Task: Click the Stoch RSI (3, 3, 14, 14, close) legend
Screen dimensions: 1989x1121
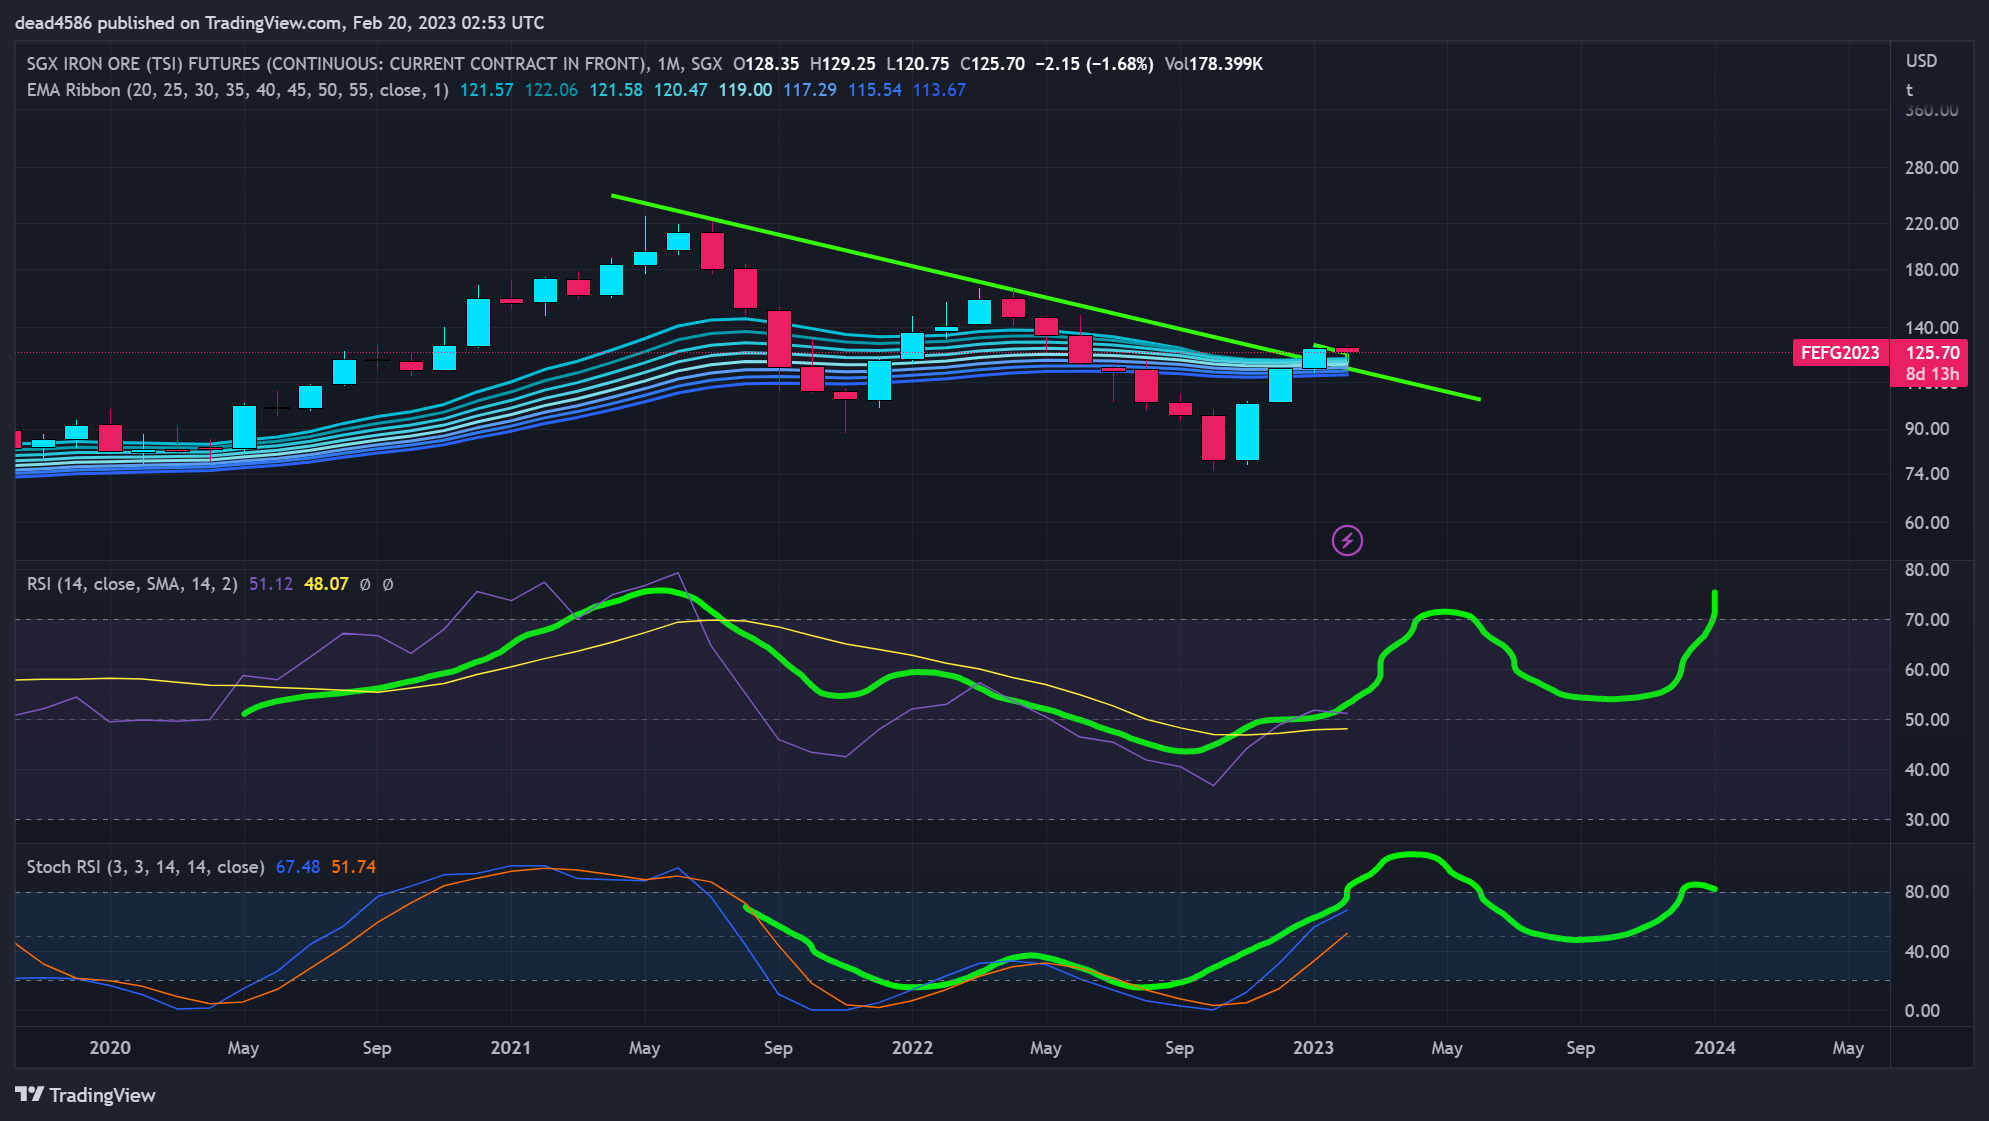Action: [145, 867]
